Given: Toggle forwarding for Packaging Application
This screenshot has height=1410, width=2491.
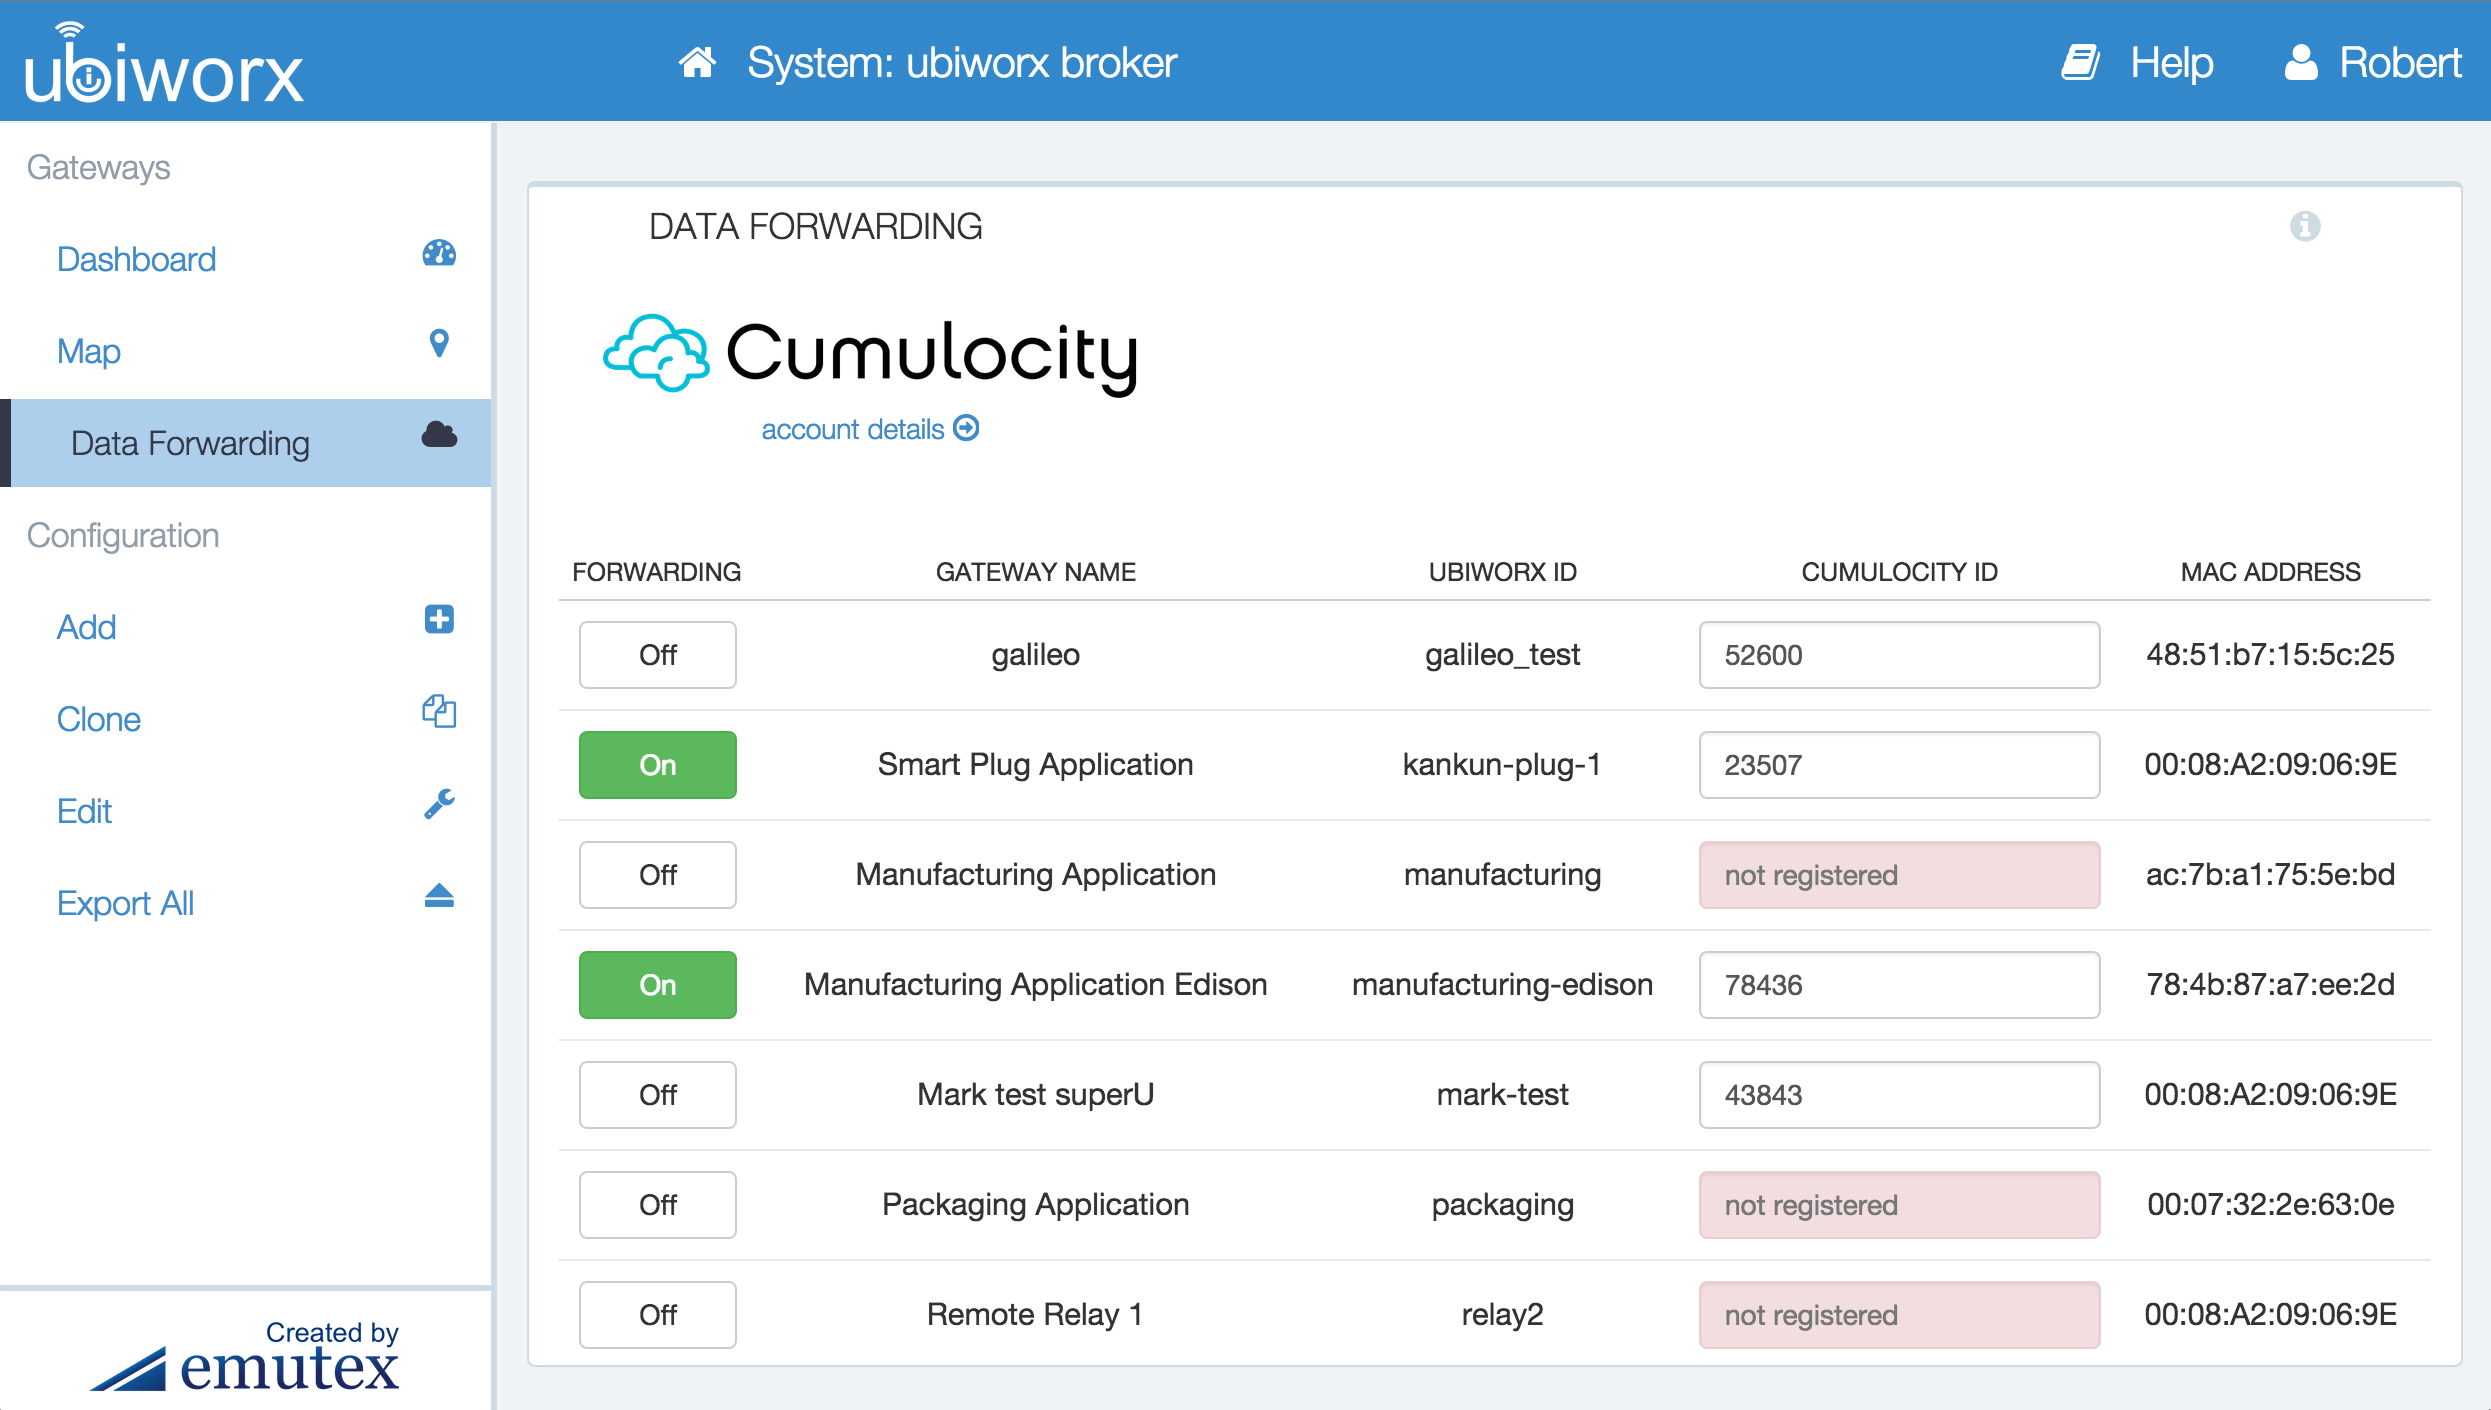Looking at the screenshot, I should [658, 1205].
